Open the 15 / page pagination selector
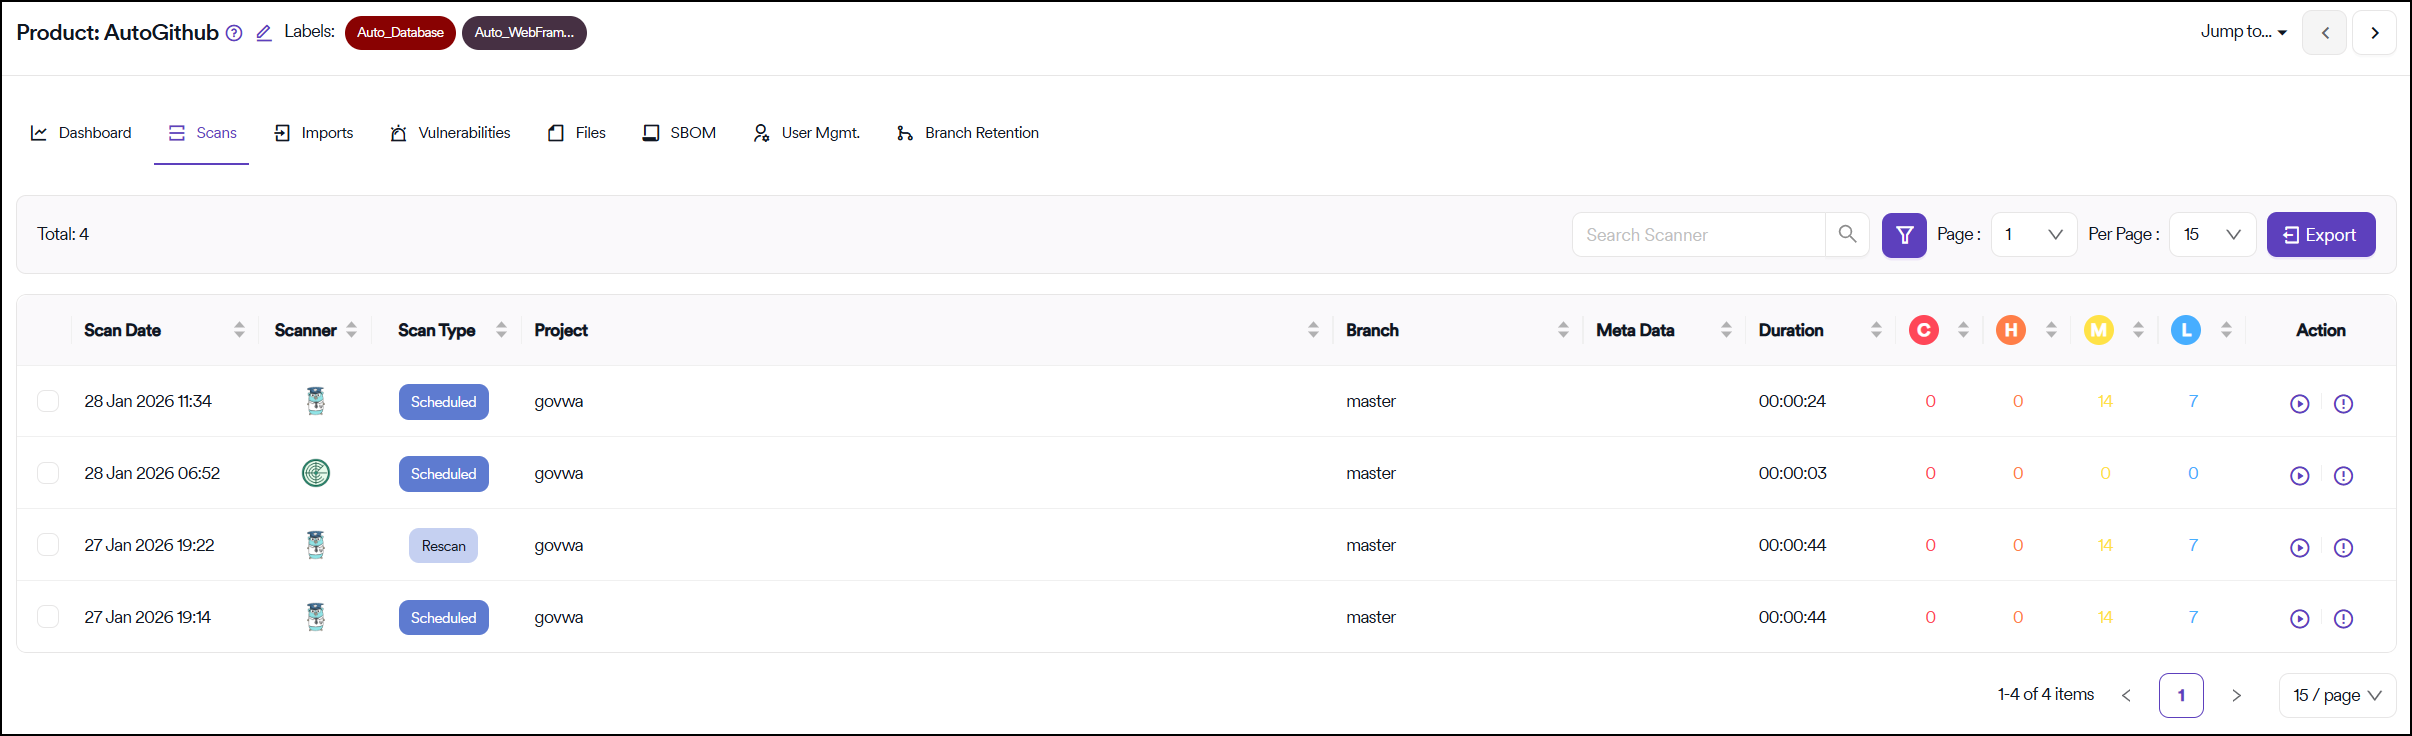Image resolution: width=2412 pixels, height=736 pixels. (2336, 695)
